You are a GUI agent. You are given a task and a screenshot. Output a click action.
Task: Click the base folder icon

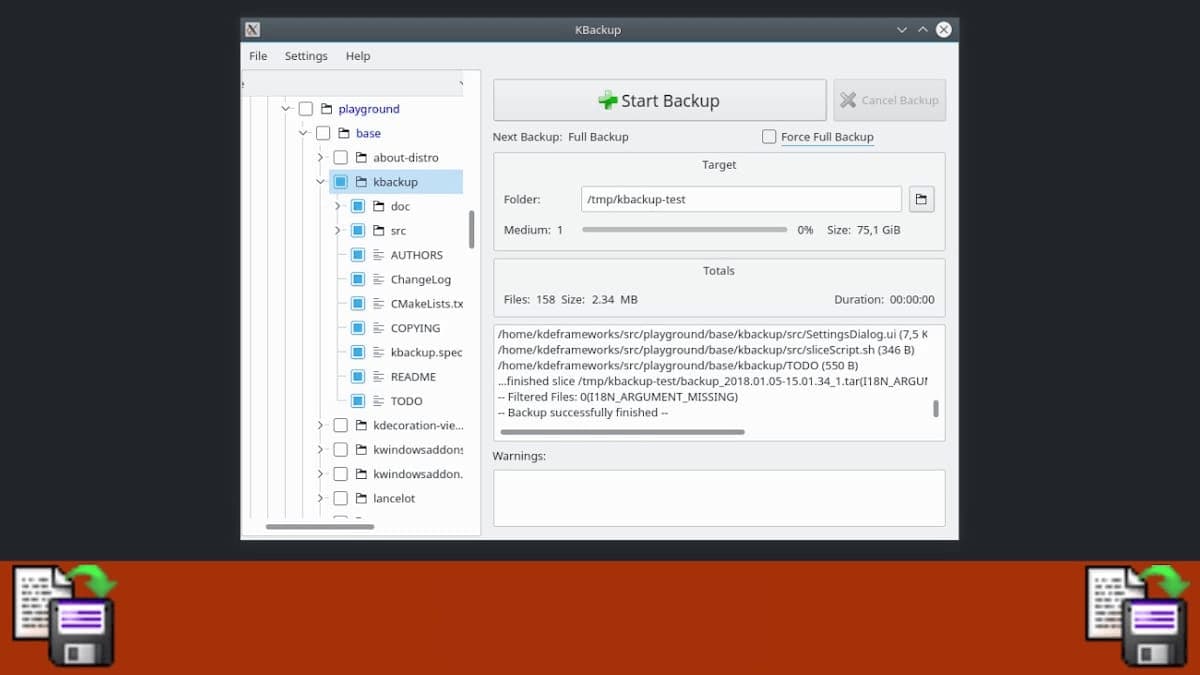click(x=343, y=133)
